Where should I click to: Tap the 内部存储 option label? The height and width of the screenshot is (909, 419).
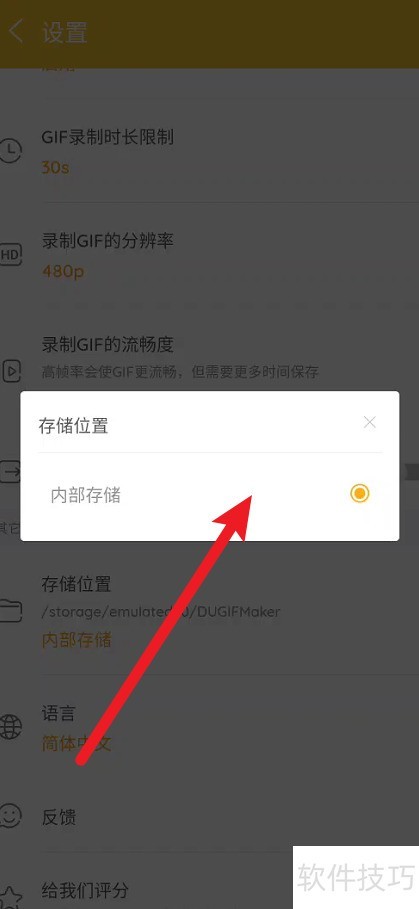tap(86, 496)
